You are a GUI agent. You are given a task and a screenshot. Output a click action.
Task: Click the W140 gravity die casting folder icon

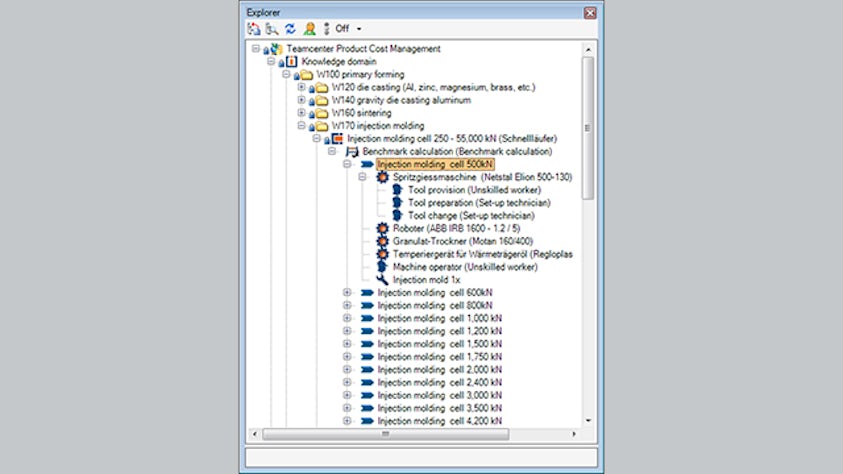[322, 100]
